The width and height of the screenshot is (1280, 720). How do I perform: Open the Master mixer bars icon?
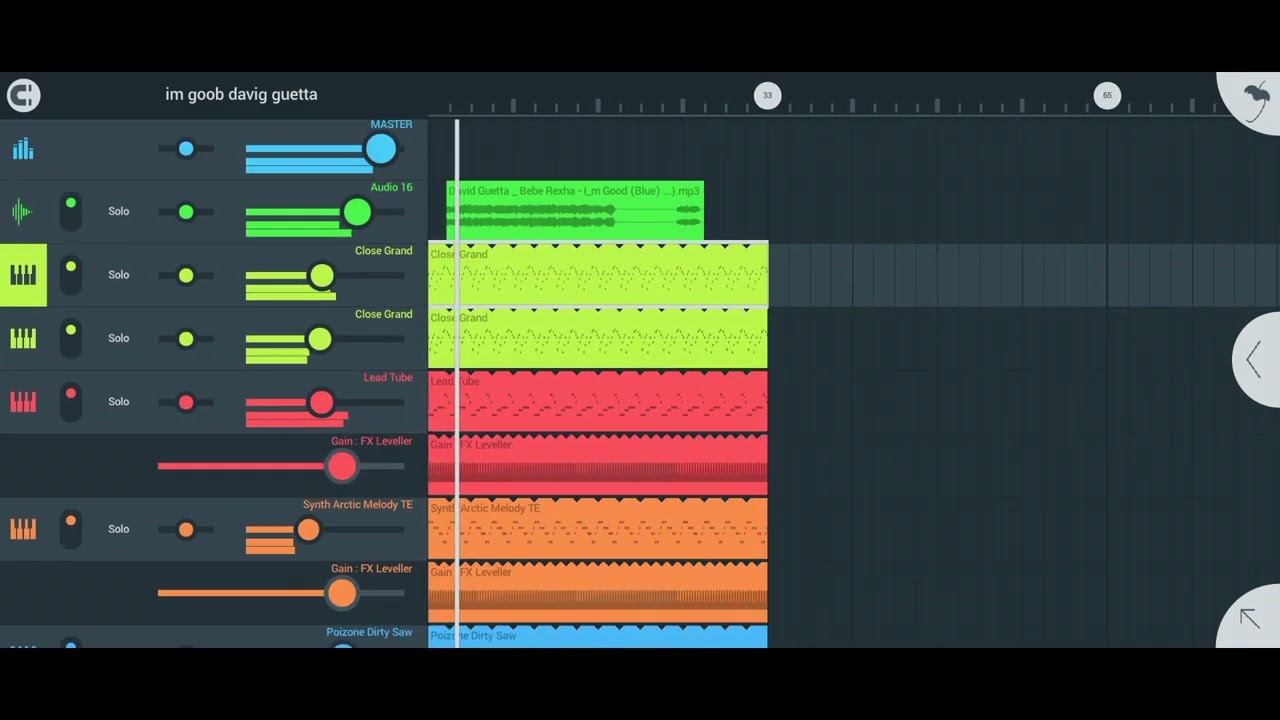click(x=23, y=150)
